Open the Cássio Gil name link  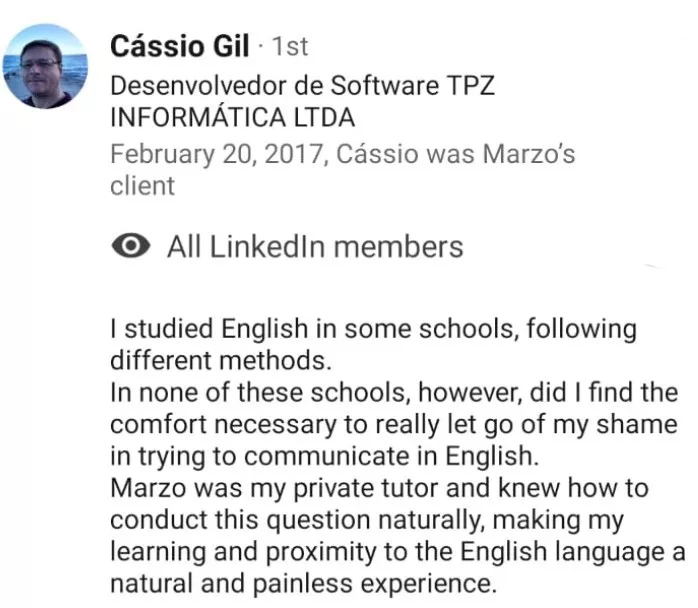tap(179, 46)
